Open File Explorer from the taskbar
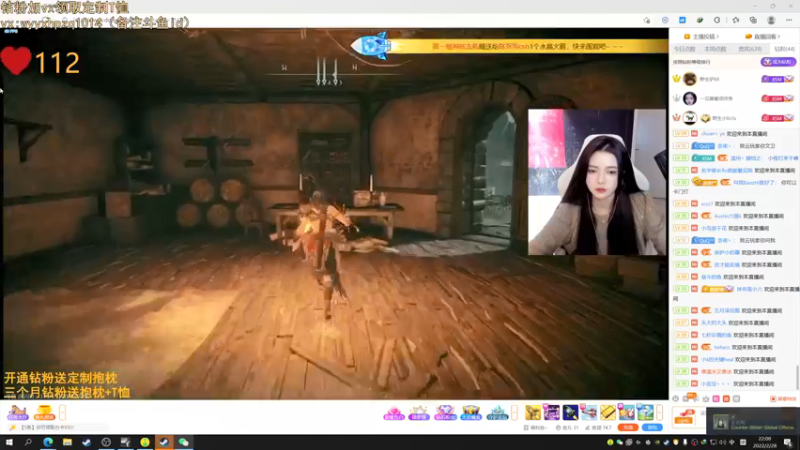This screenshot has height=450, width=800. (x=67, y=442)
